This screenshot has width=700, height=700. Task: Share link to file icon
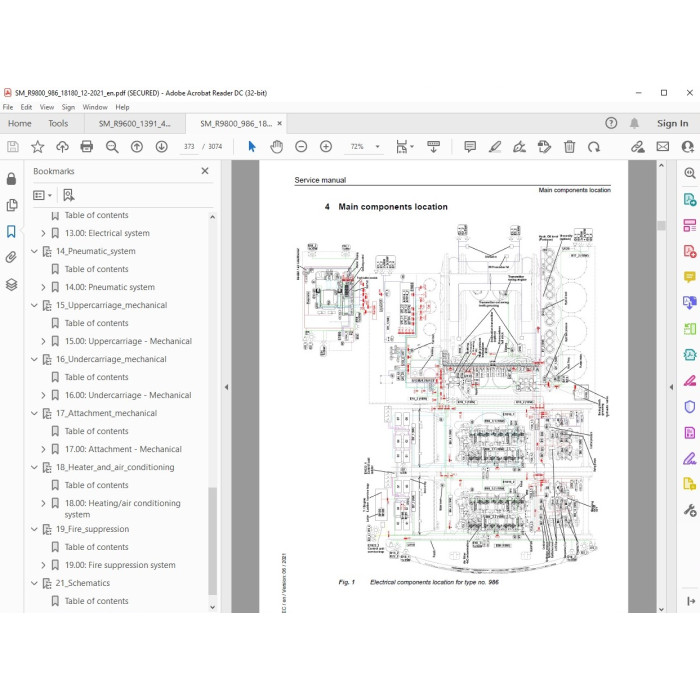tap(638, 146)
